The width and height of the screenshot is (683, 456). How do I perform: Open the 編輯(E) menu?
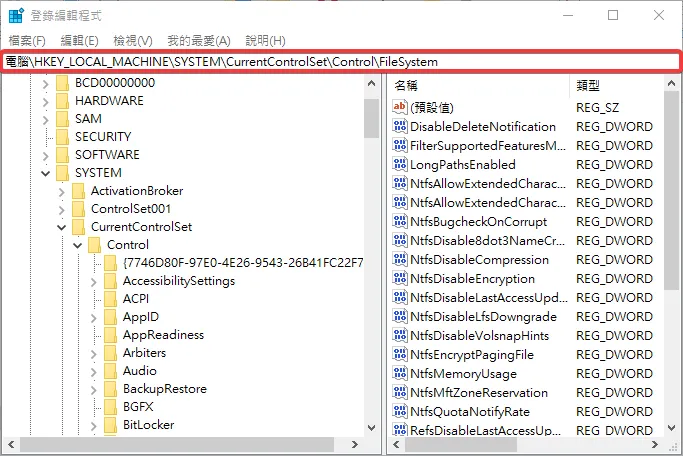pos(79,41)
